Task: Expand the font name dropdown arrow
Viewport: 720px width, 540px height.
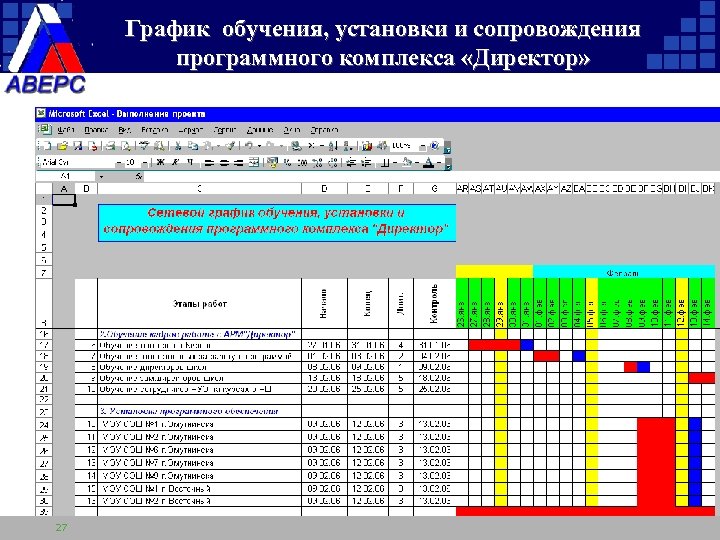Action: click(x=119, y=163)
